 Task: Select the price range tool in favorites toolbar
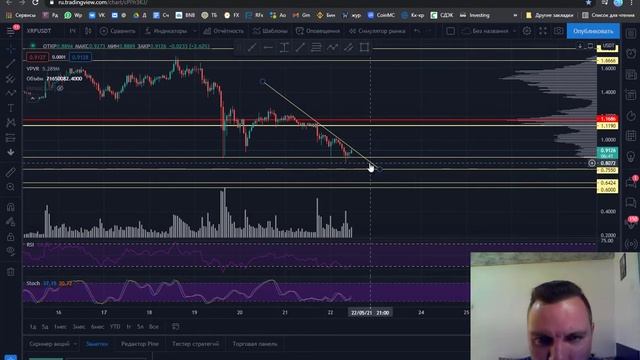point(284,48)
